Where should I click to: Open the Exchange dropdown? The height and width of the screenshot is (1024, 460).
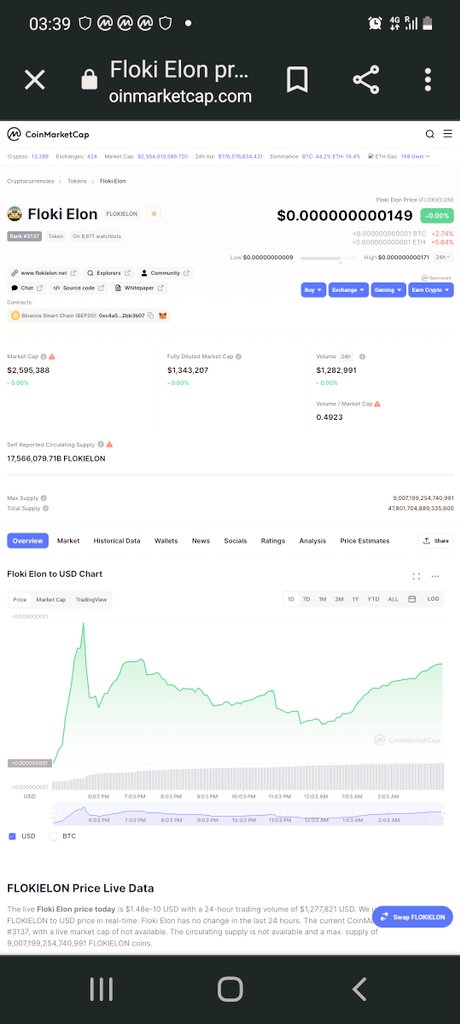point(348,290)
